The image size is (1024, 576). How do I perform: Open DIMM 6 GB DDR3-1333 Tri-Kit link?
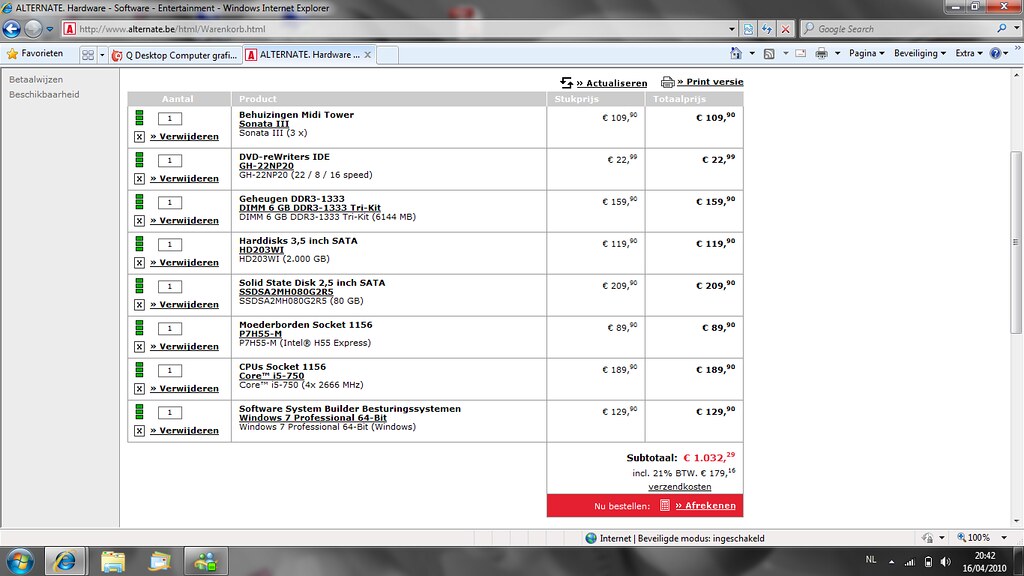coord(310,208)
